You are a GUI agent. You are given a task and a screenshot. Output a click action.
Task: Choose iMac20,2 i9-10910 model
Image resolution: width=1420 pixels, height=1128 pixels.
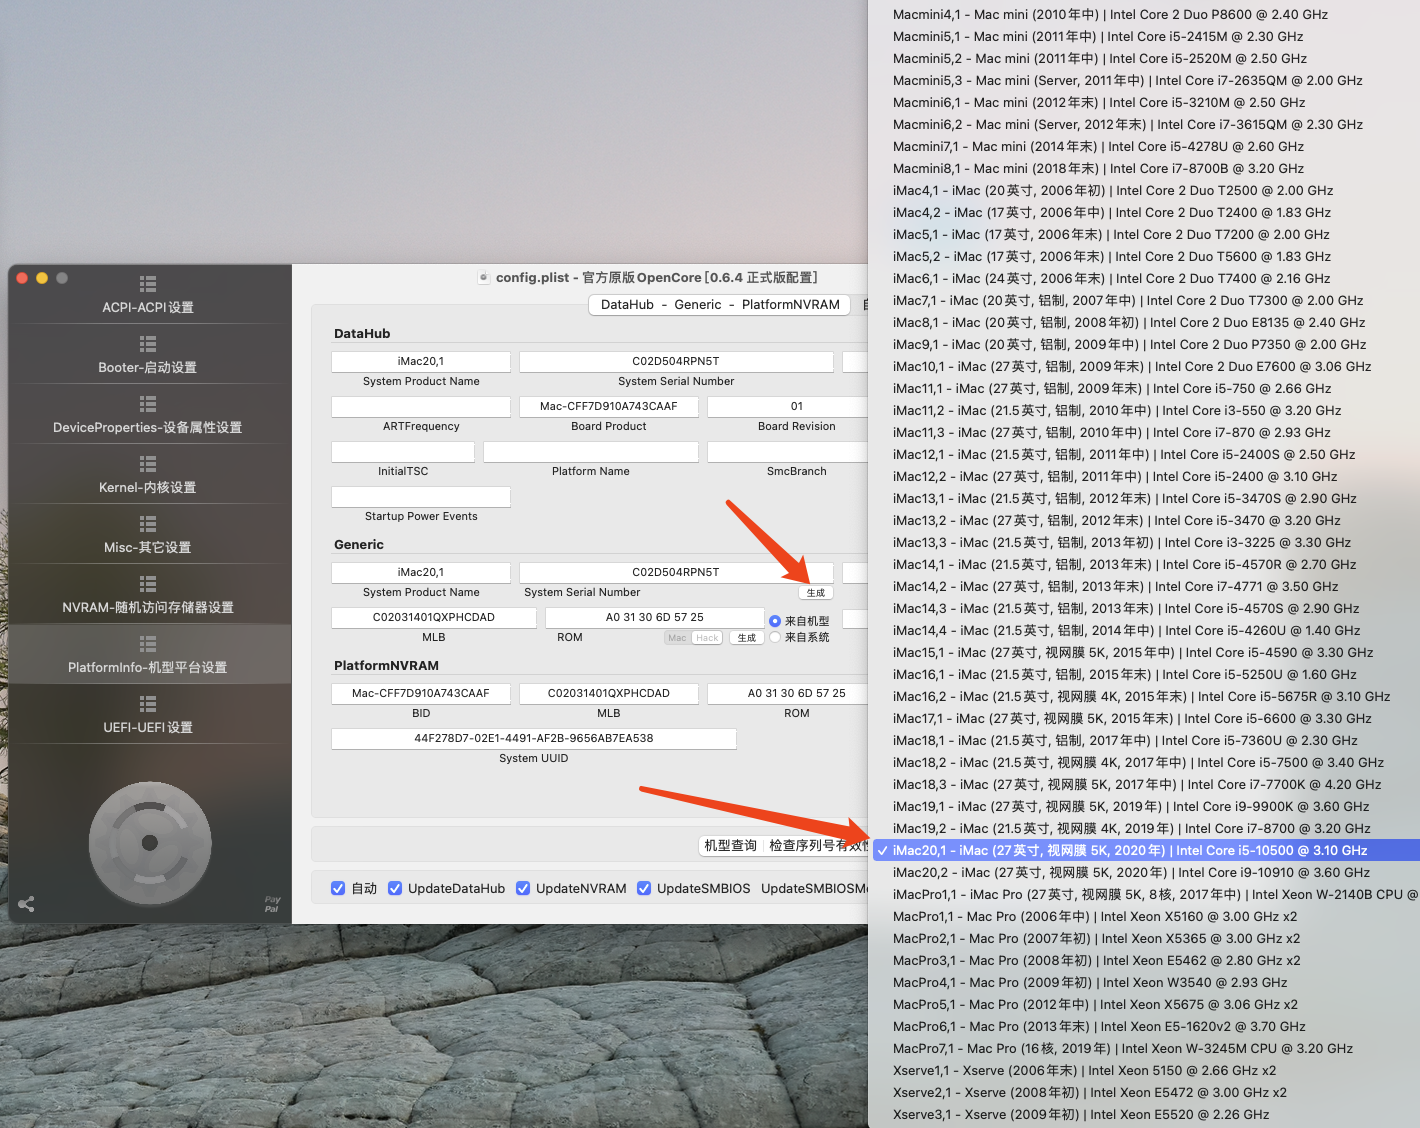[x=1144, y=872]
